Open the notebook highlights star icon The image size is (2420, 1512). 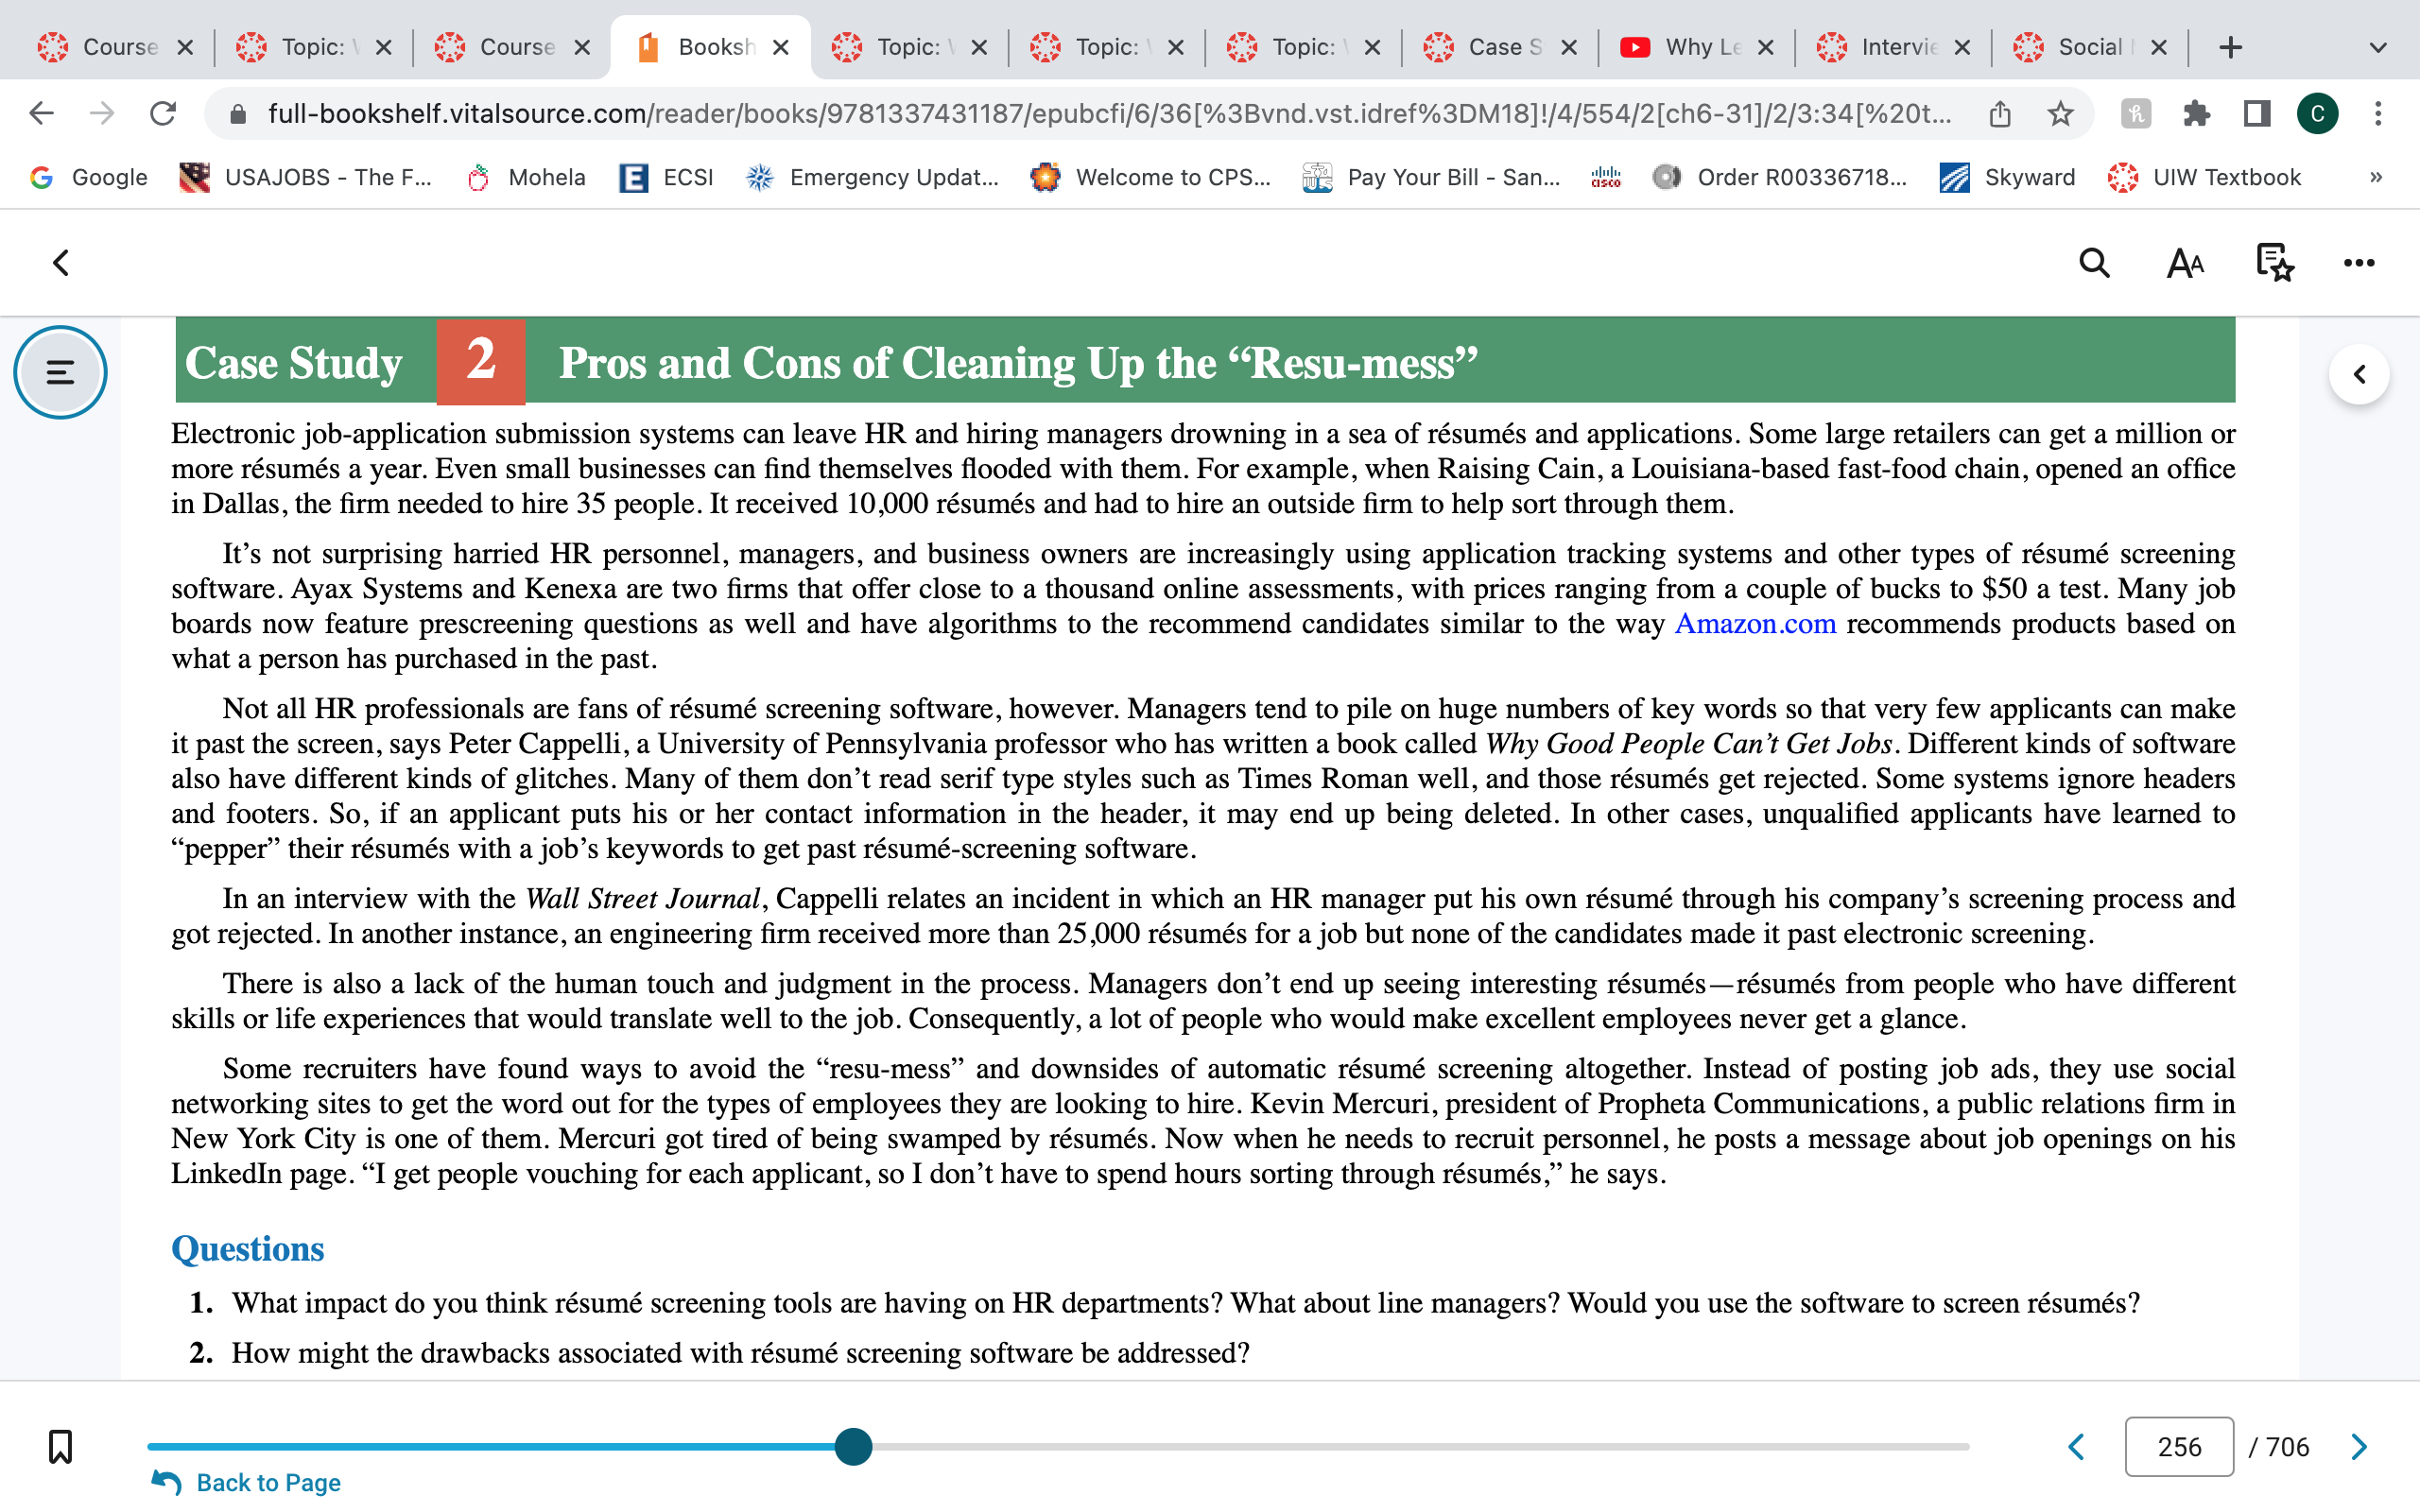(2275, 263)
